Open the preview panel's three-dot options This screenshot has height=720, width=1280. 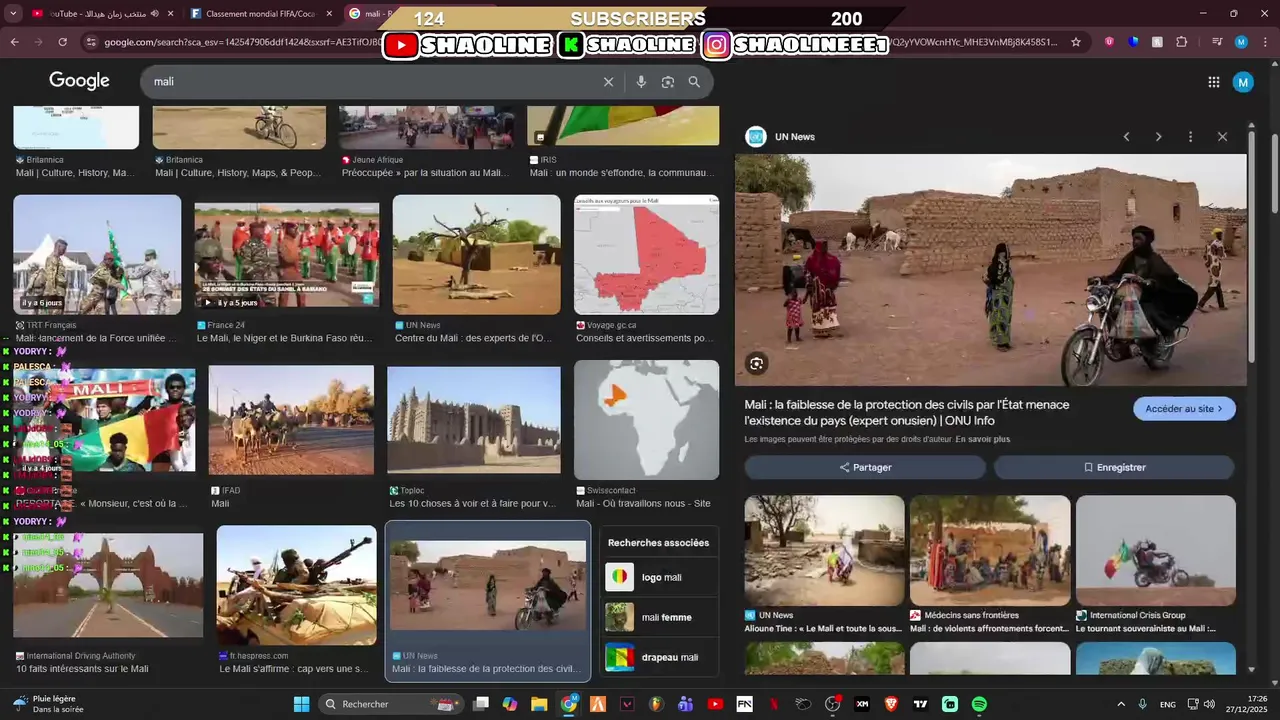click(x=1190, y=137)
